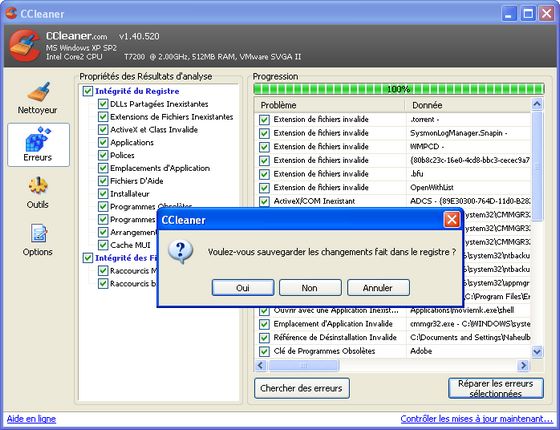Toggle the Cache MUI checkbox

(103, 245)
